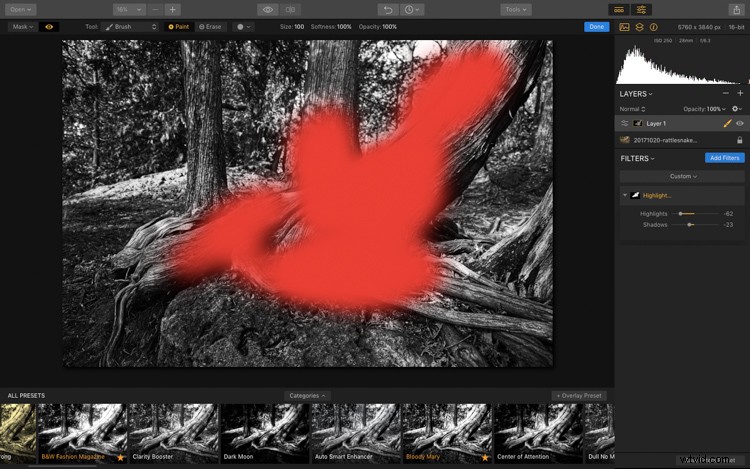Open the Custom workspace dropdown
750x469 pixels.
[x=683, y=176]
